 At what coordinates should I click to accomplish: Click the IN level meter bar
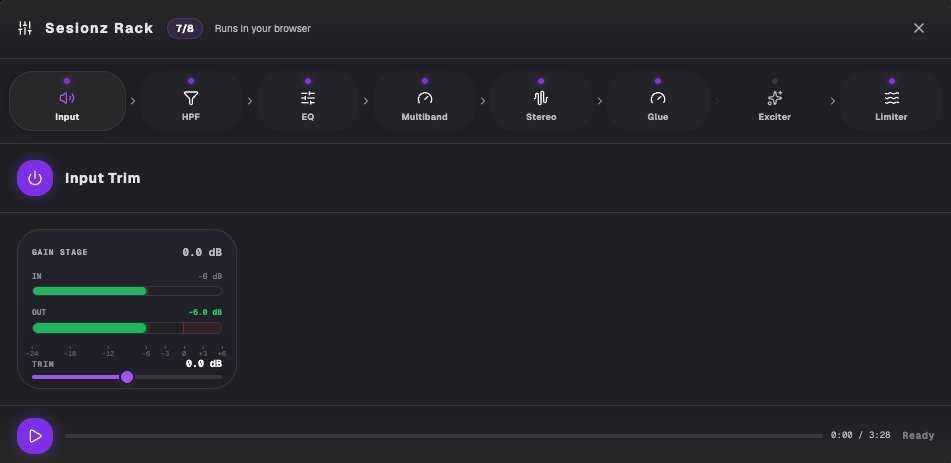point(127,291)
